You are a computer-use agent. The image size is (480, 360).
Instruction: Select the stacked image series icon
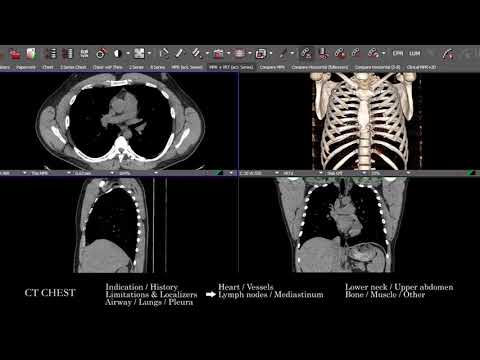coord(51,54)
